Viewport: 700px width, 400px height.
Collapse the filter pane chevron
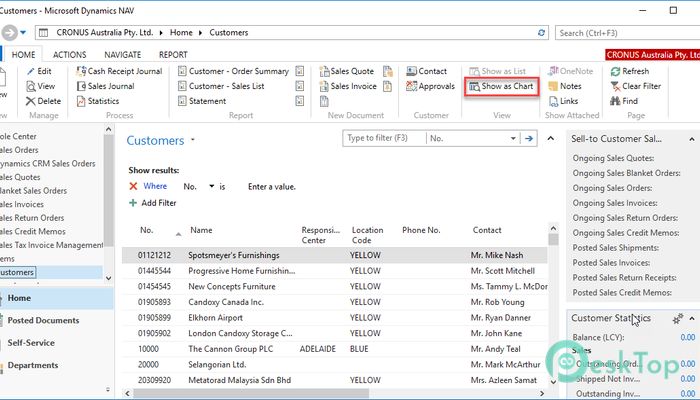[x=551, y=138]
